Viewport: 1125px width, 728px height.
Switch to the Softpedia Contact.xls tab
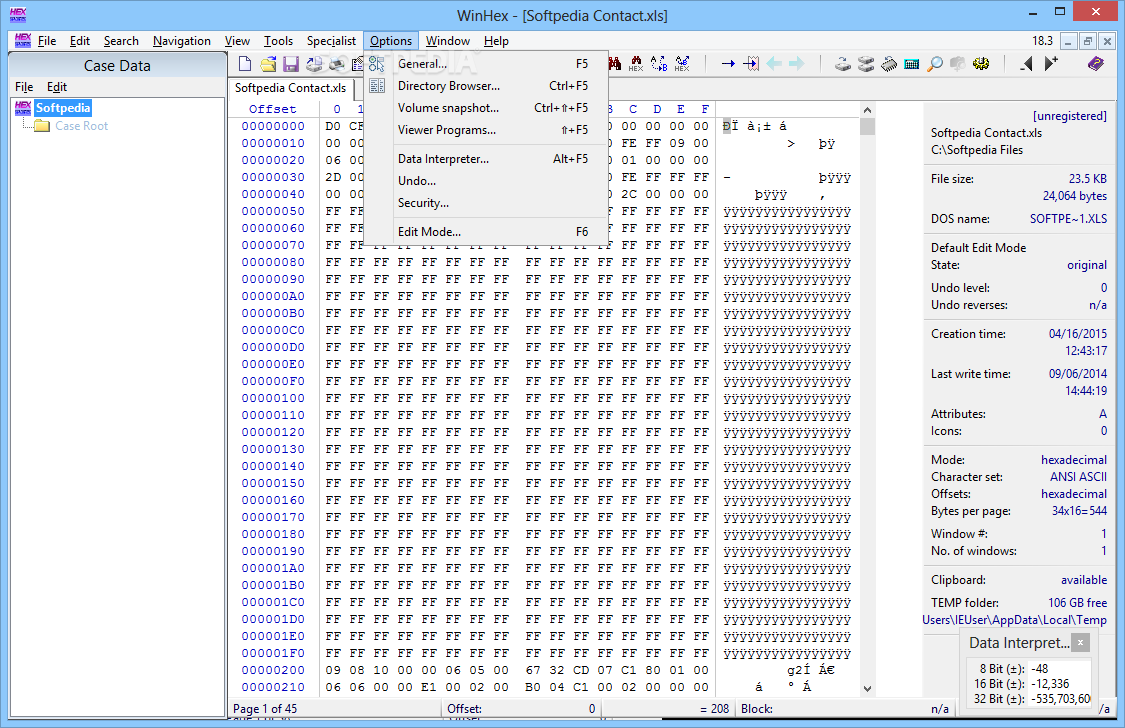(291, 88)
